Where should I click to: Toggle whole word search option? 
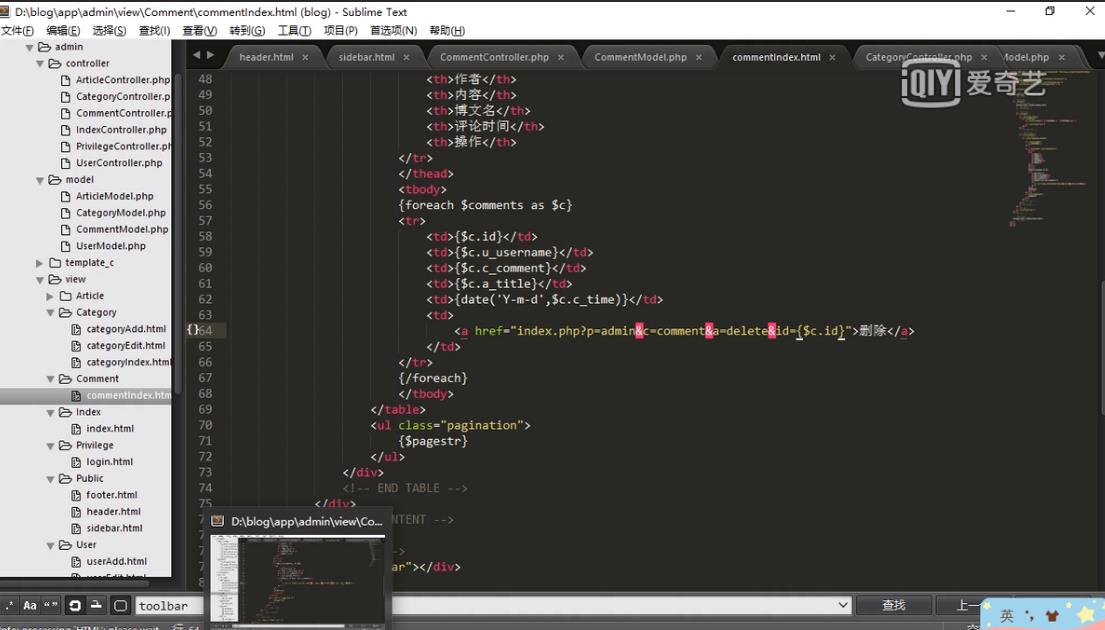click(x=51, y=605)
